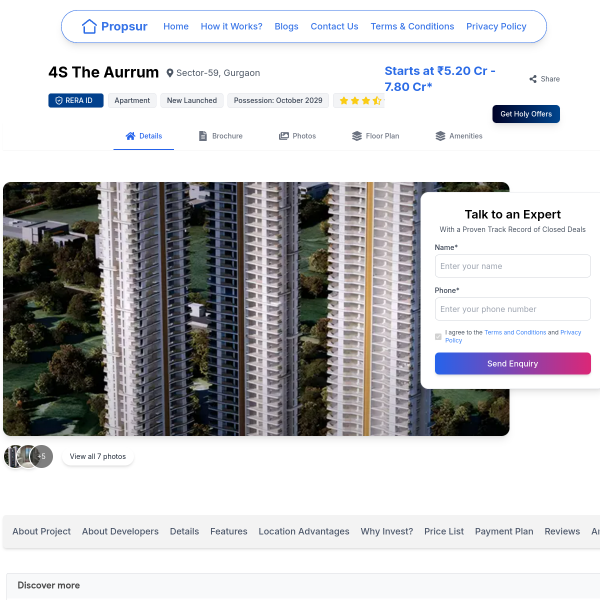This screenshot has height=600, width=600.
Task: Jump to Details in section bar
Action: click(x=184, y=532)
